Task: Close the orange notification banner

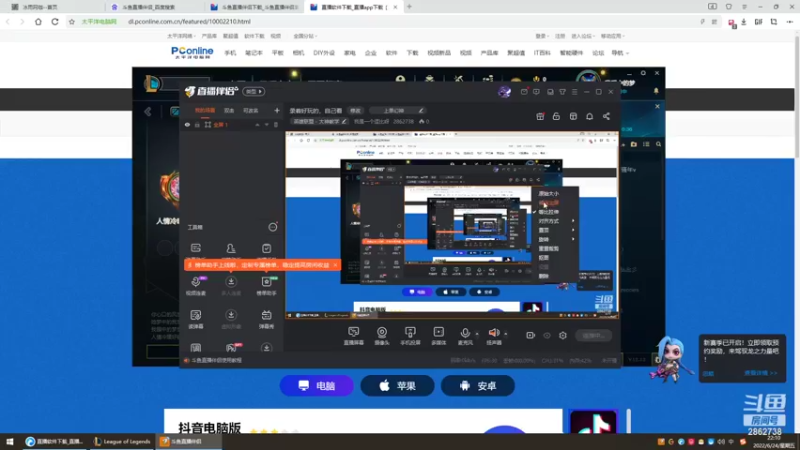Action: pyautogui.click(x=335, y=265)
